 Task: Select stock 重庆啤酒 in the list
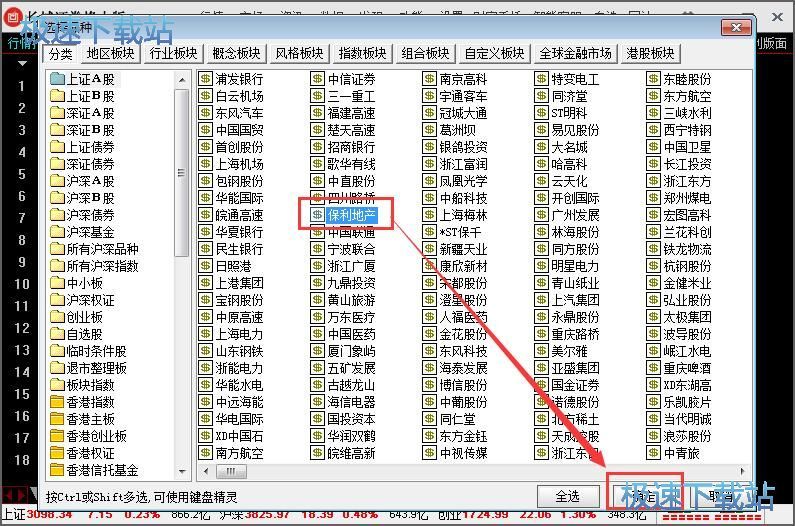[679, 368]
